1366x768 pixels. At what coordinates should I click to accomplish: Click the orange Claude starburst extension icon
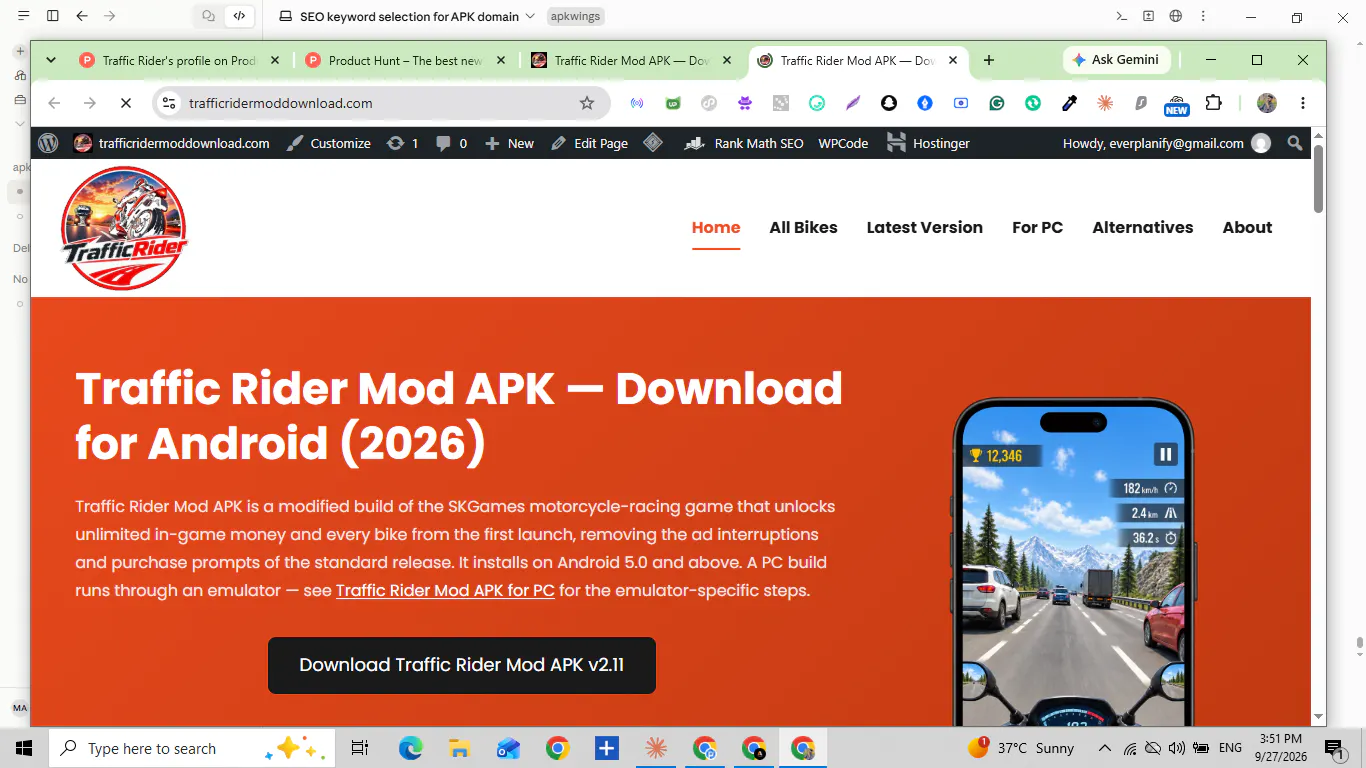[1105, 103]
